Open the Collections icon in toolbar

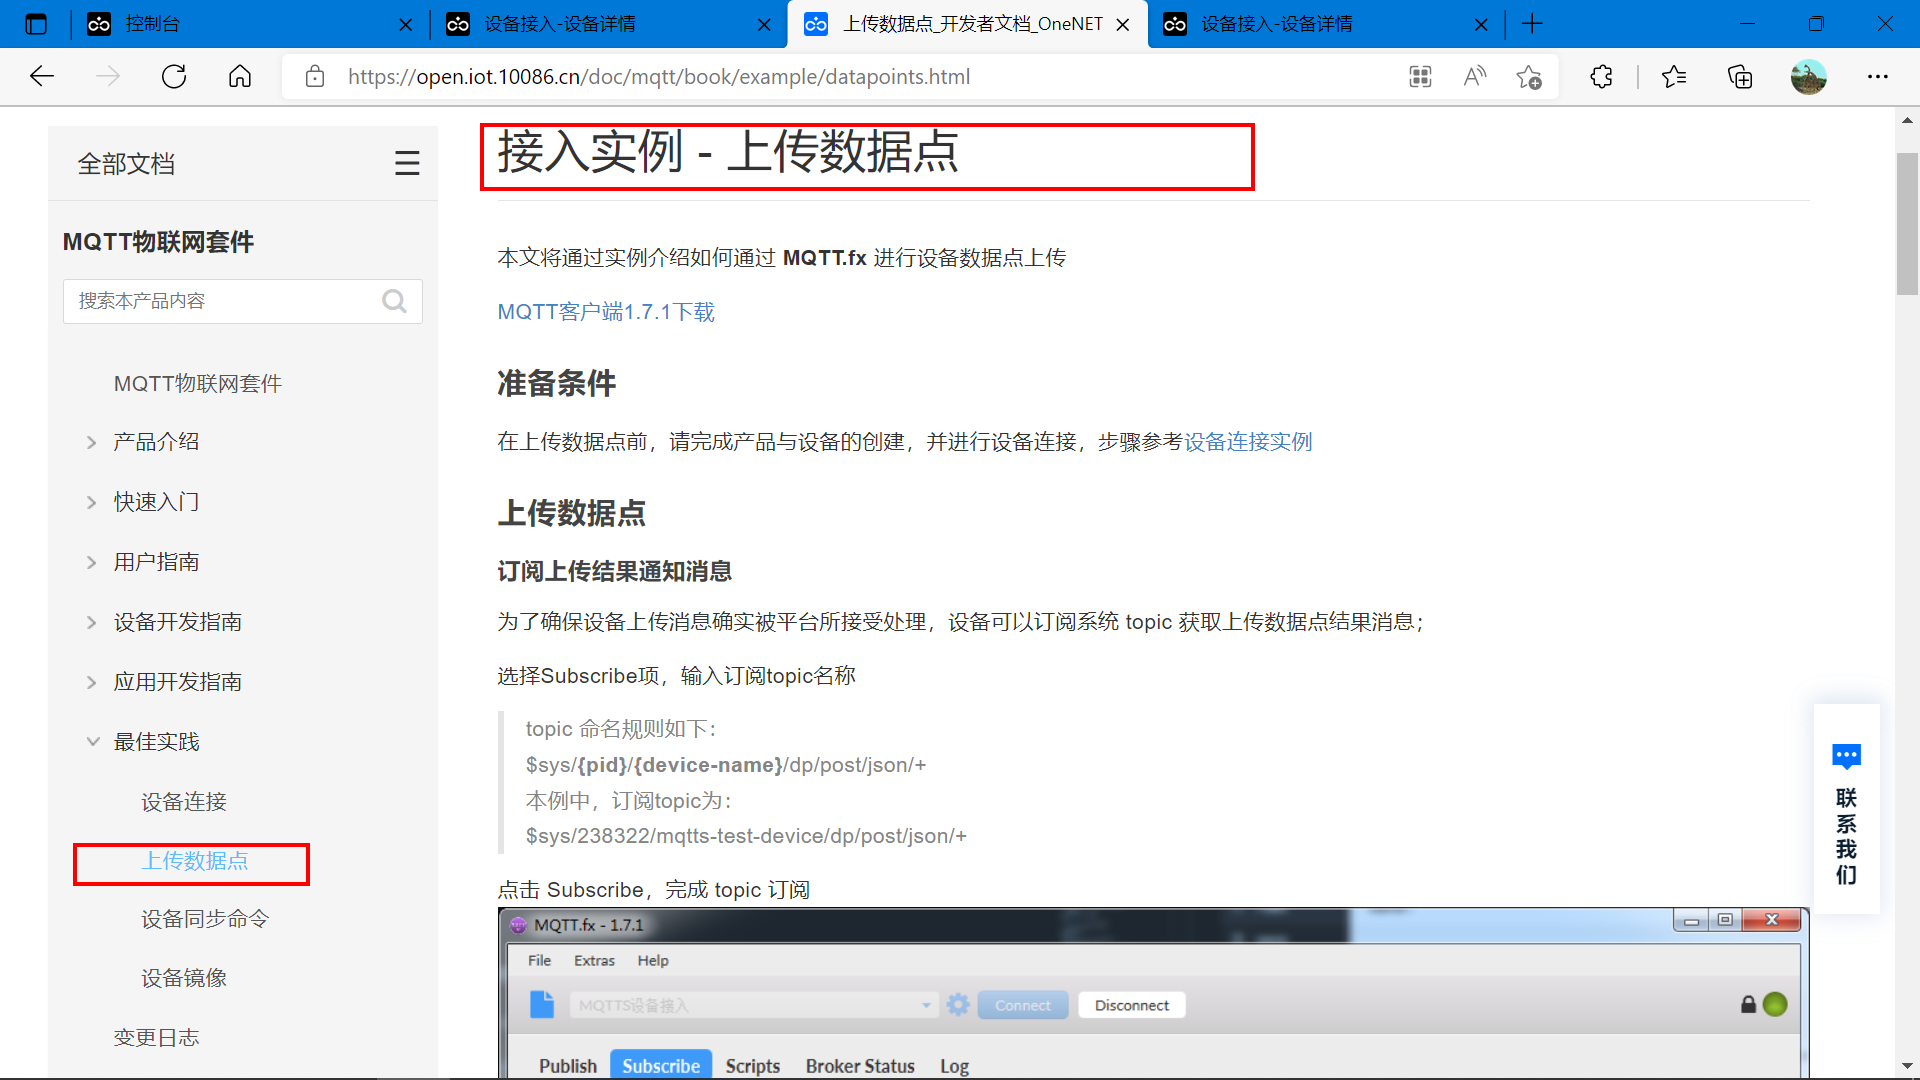coord(1740,77)
